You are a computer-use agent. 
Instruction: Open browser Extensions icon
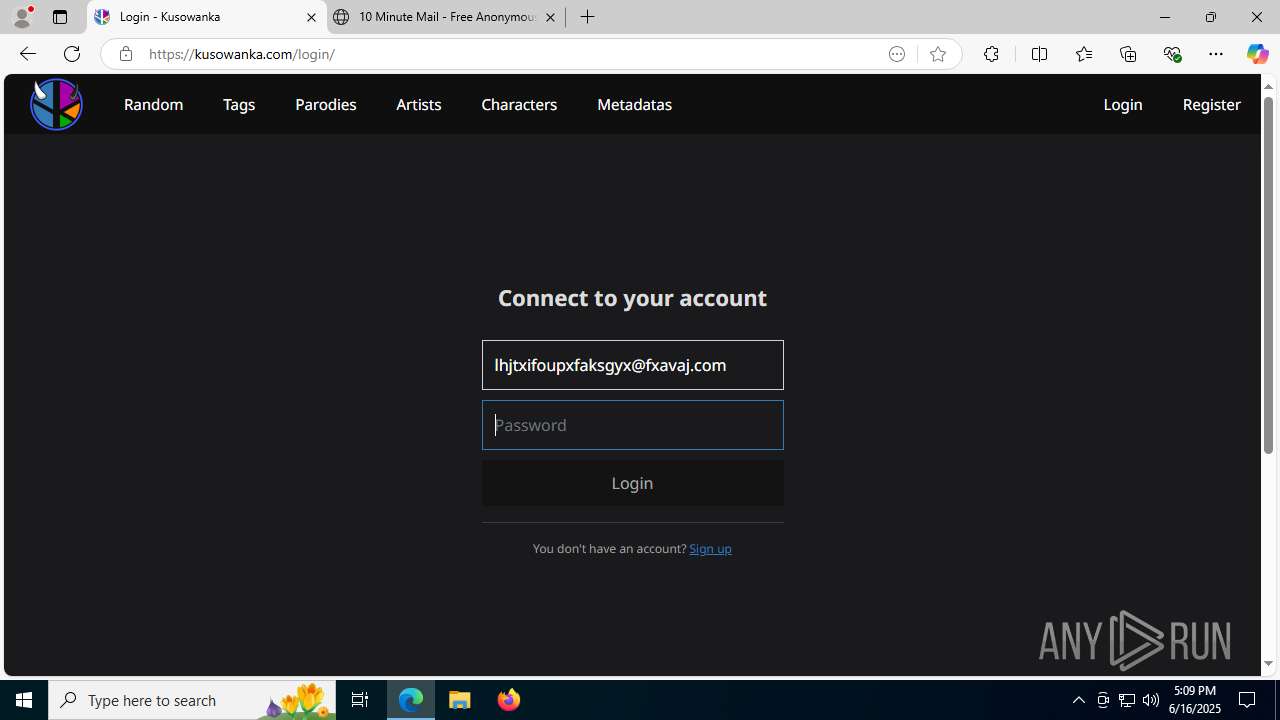coord(991,54)
